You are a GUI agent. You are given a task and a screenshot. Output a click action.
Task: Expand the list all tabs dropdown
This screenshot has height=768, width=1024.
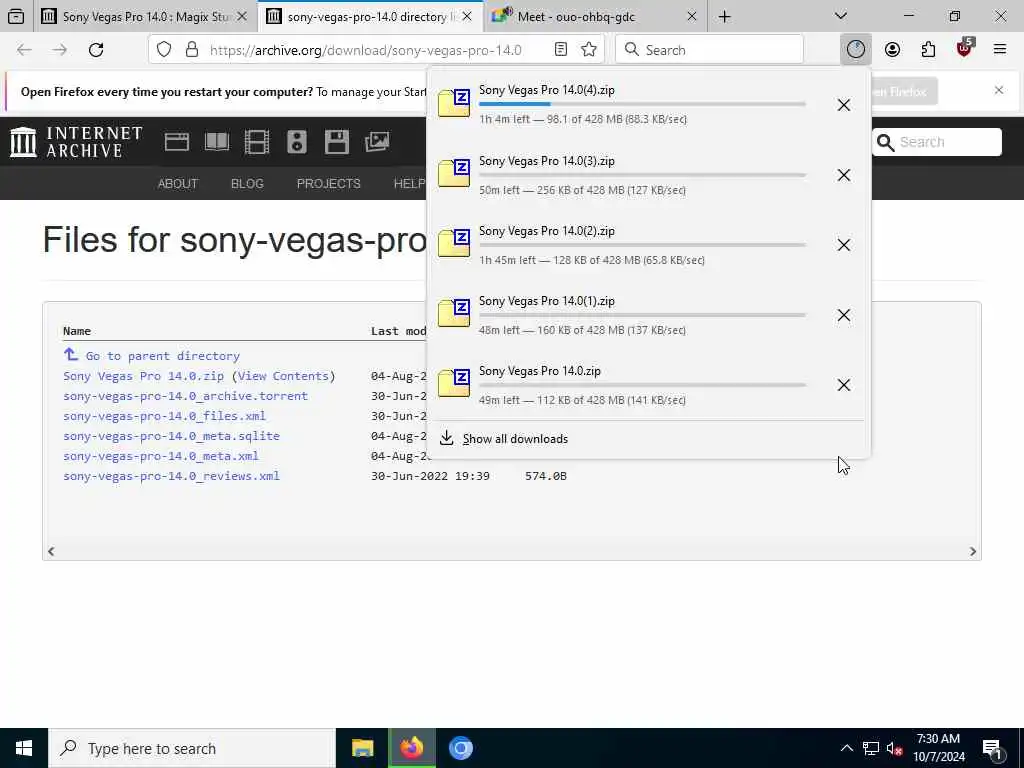[841, 16]
